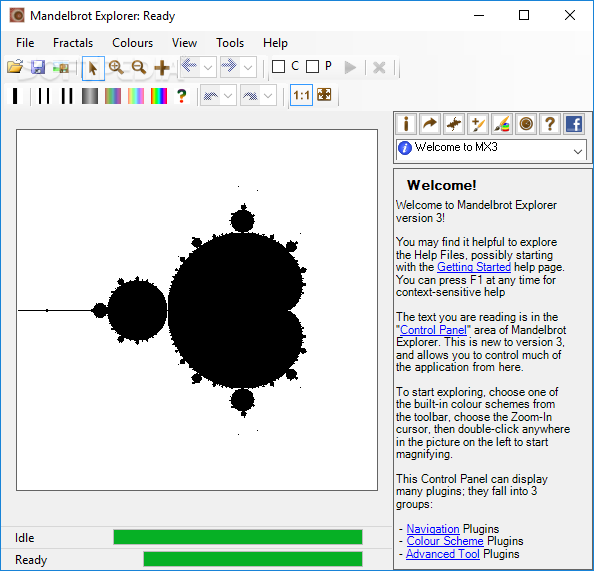Open the Fractals menu
The image size is (594, 571).
coord(73,43)
